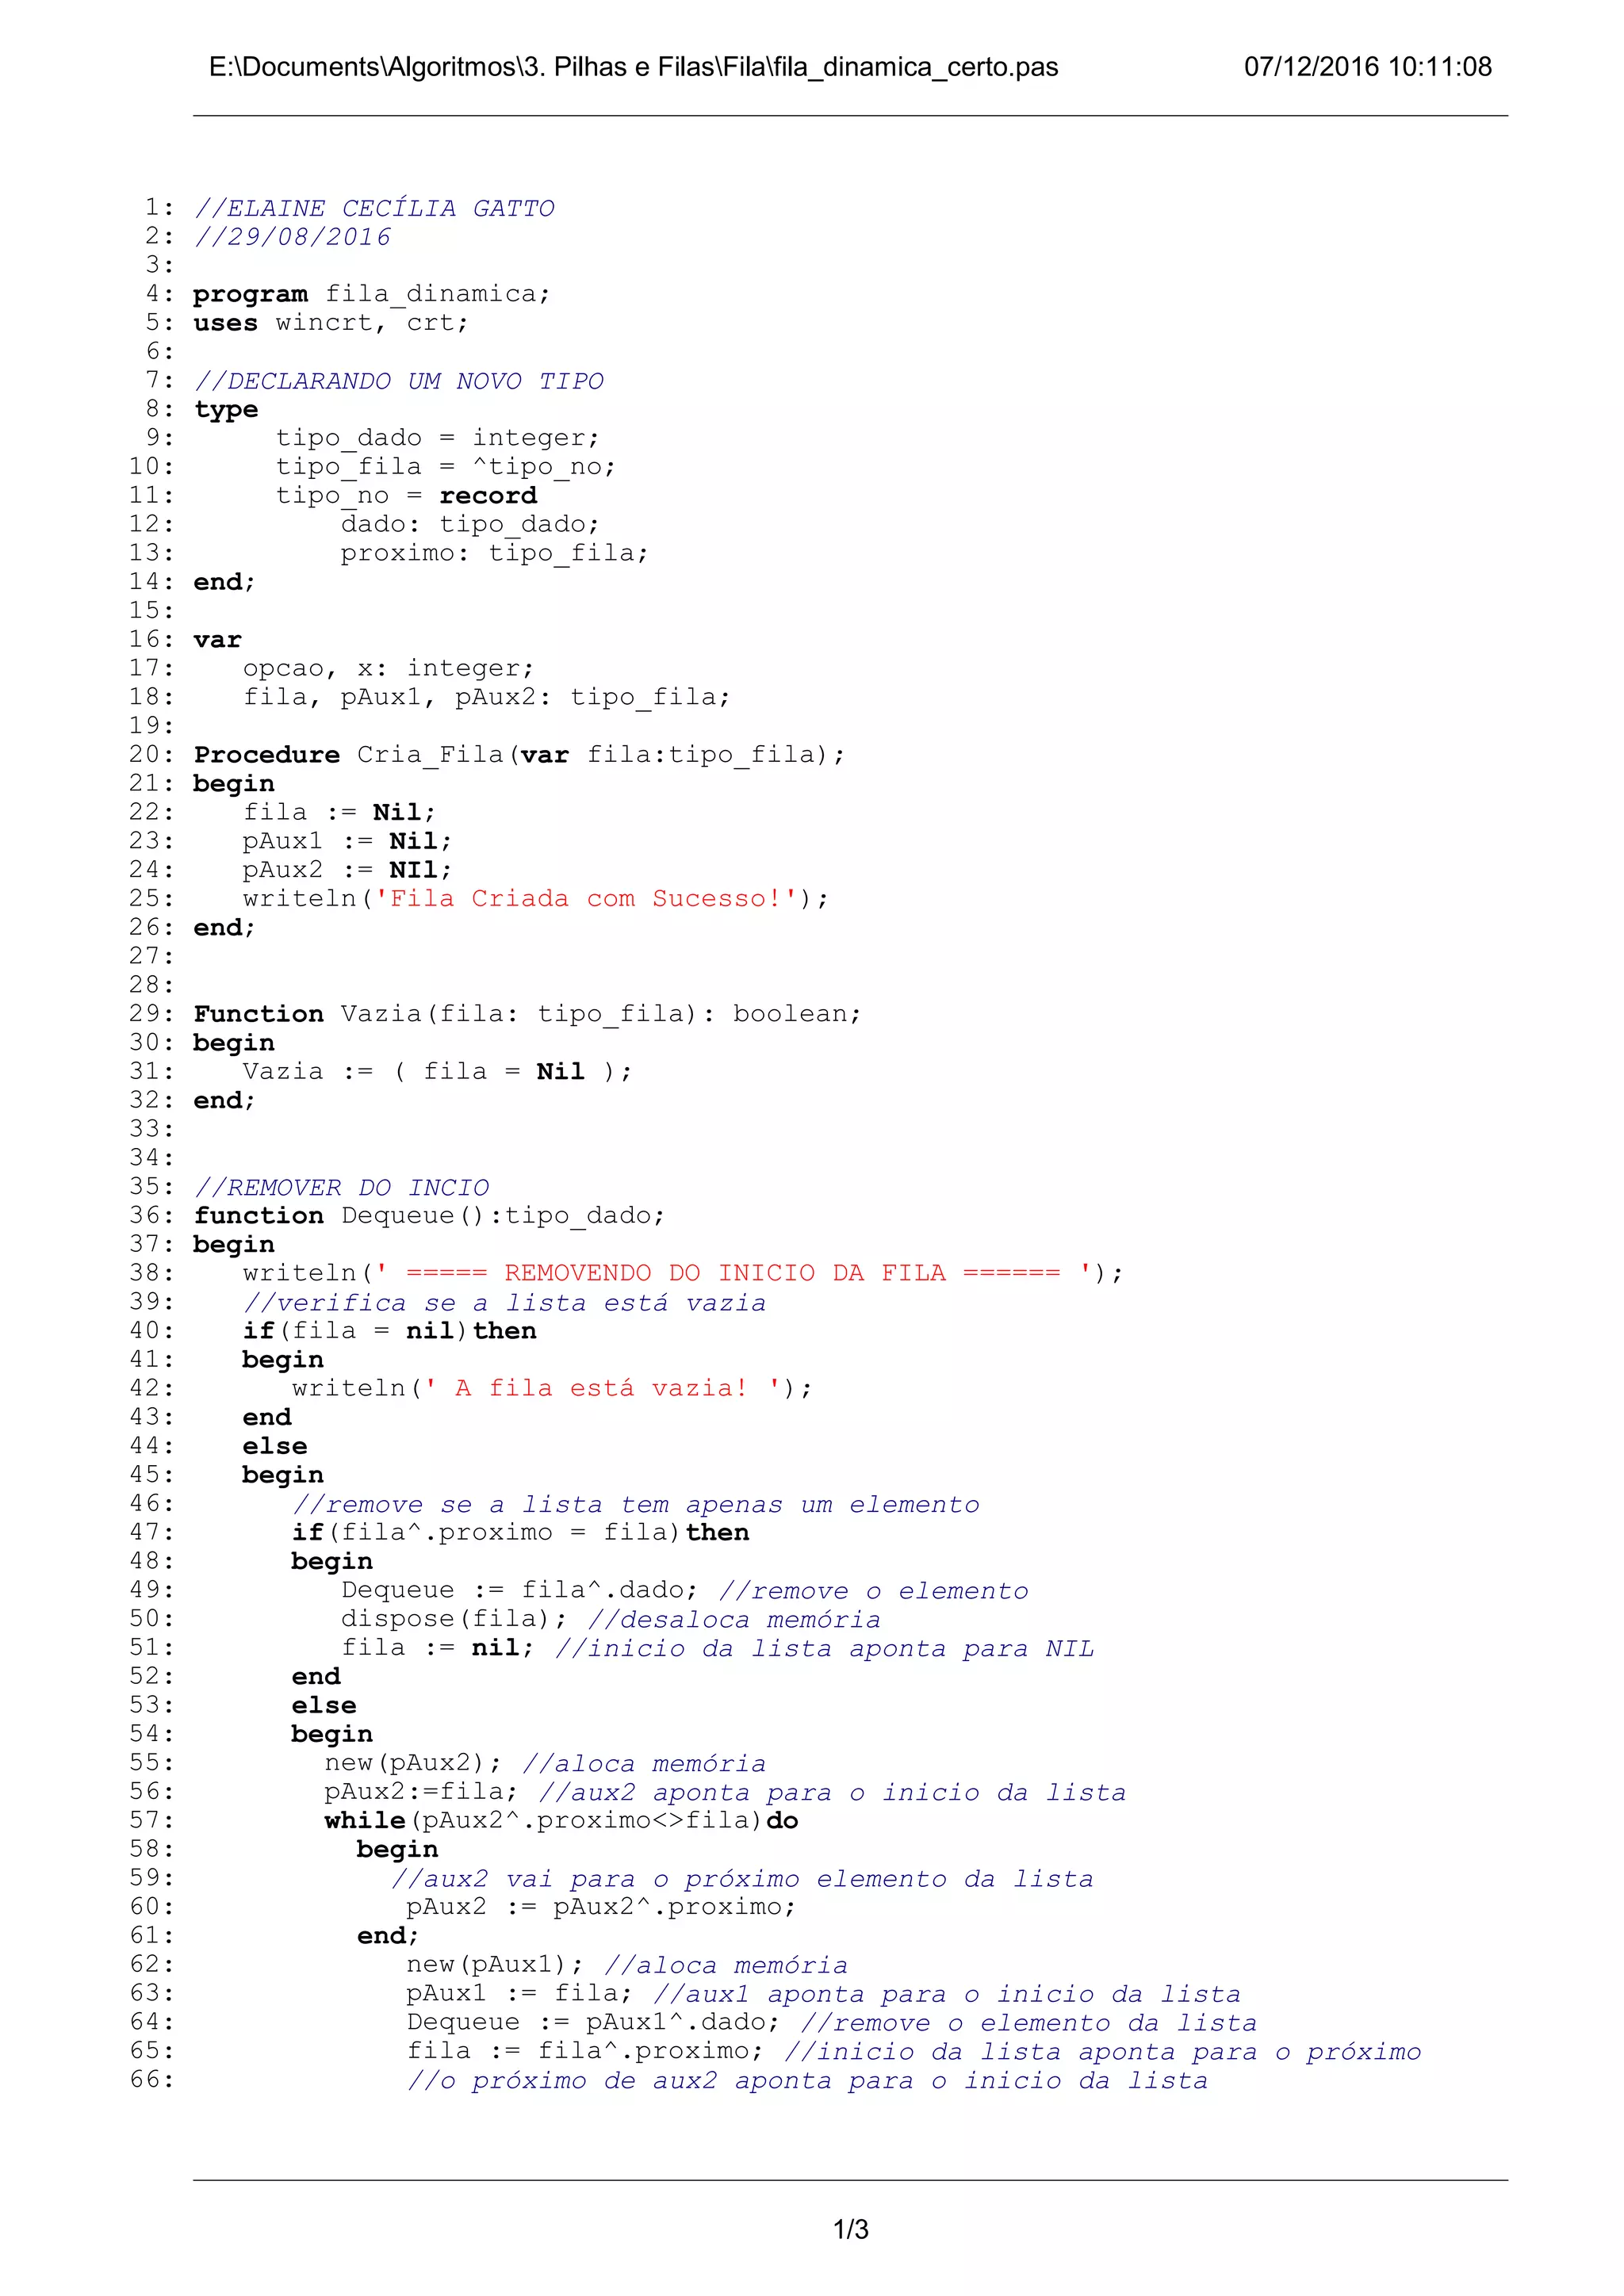The image size is (1624, 2296).
Task: Click 'program fila_dinamica;' on line 4
Action: click(x=371, y=294)
